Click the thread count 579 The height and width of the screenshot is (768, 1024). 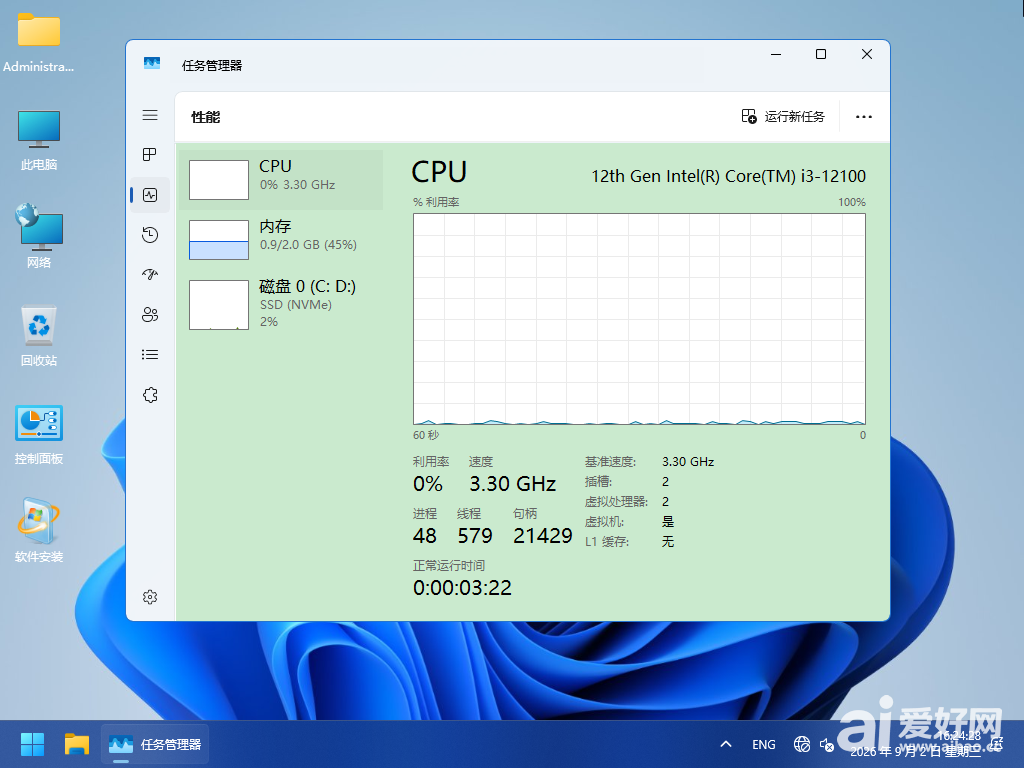475,536
